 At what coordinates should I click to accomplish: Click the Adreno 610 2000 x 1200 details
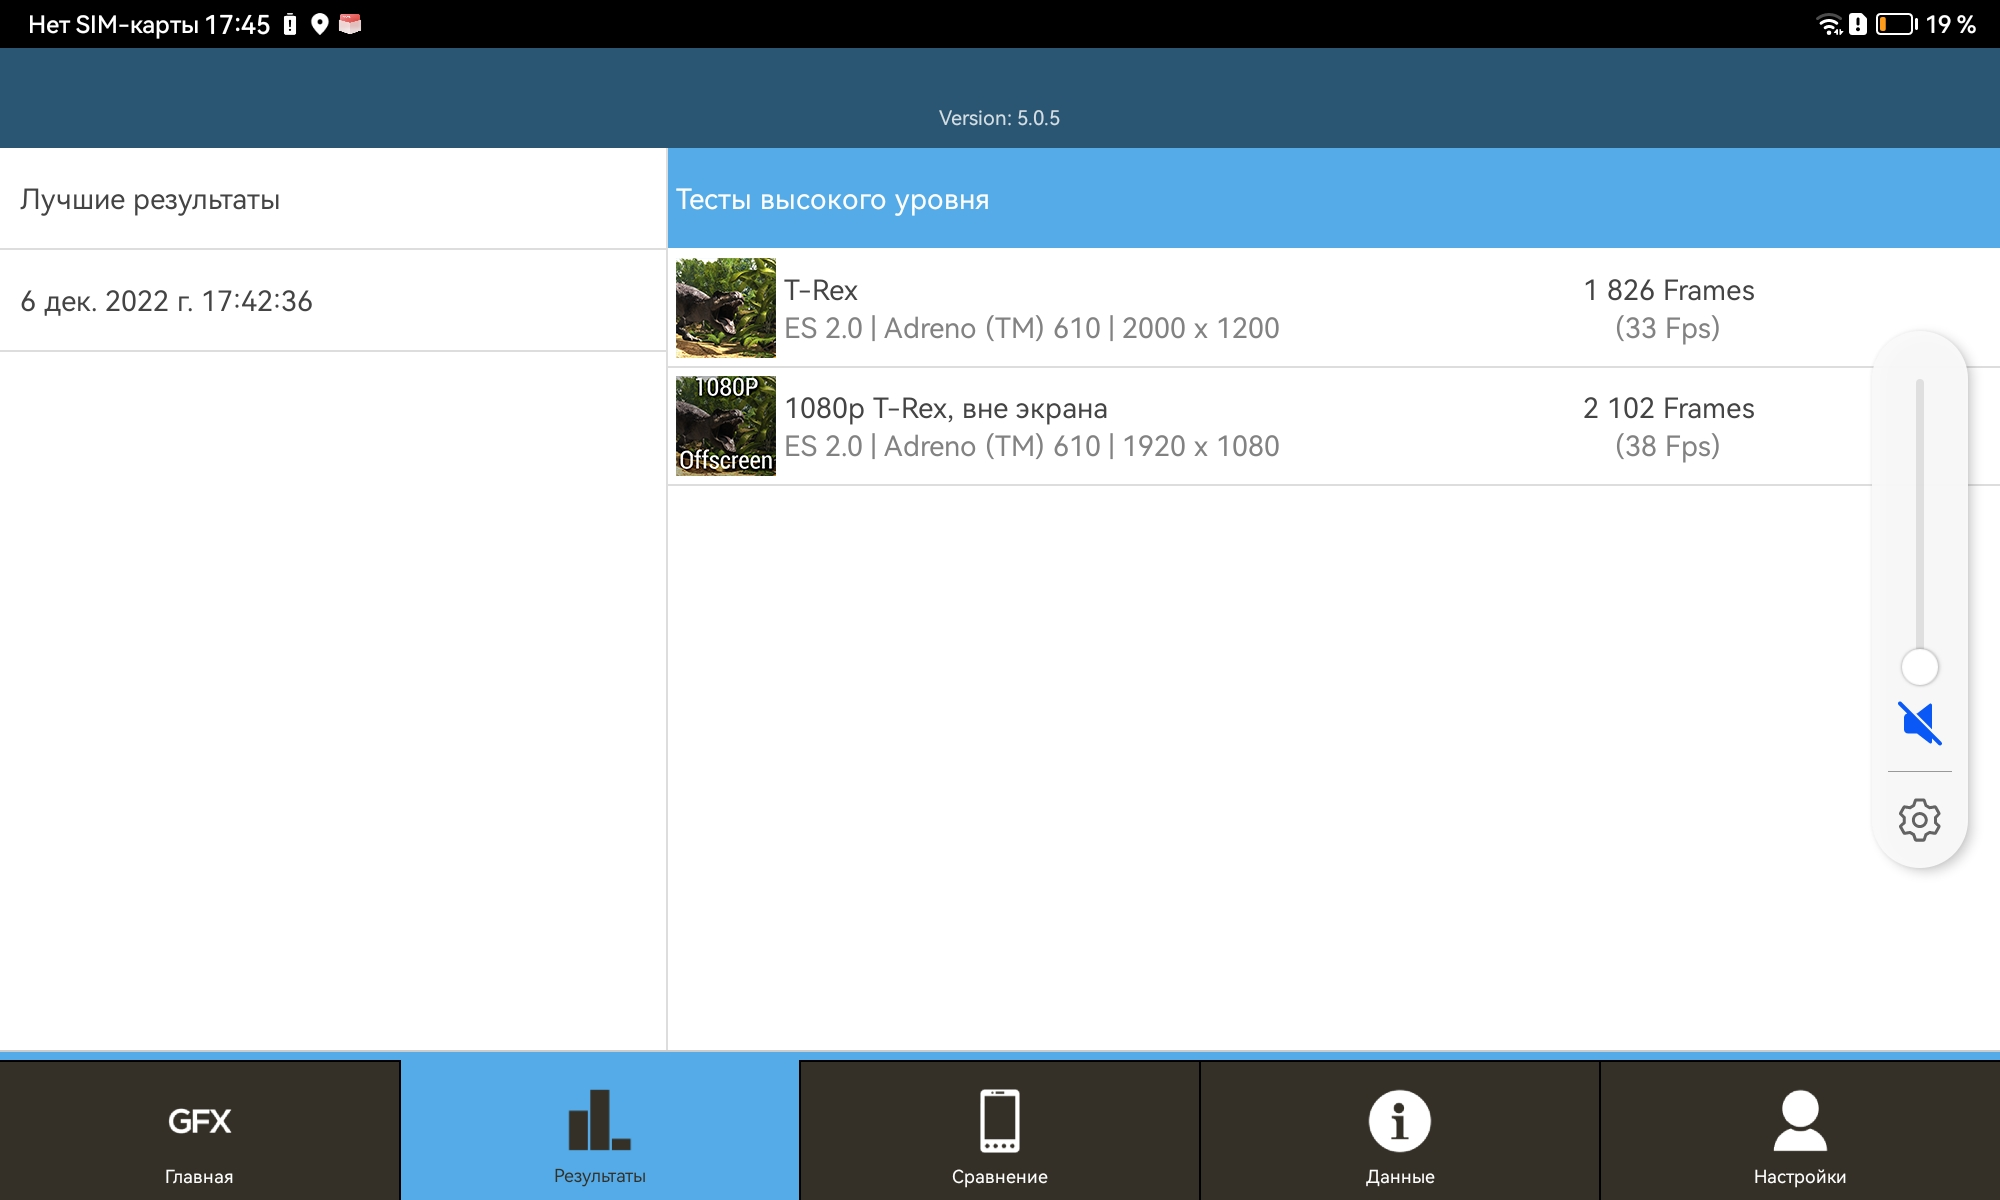coord(1032,328)
